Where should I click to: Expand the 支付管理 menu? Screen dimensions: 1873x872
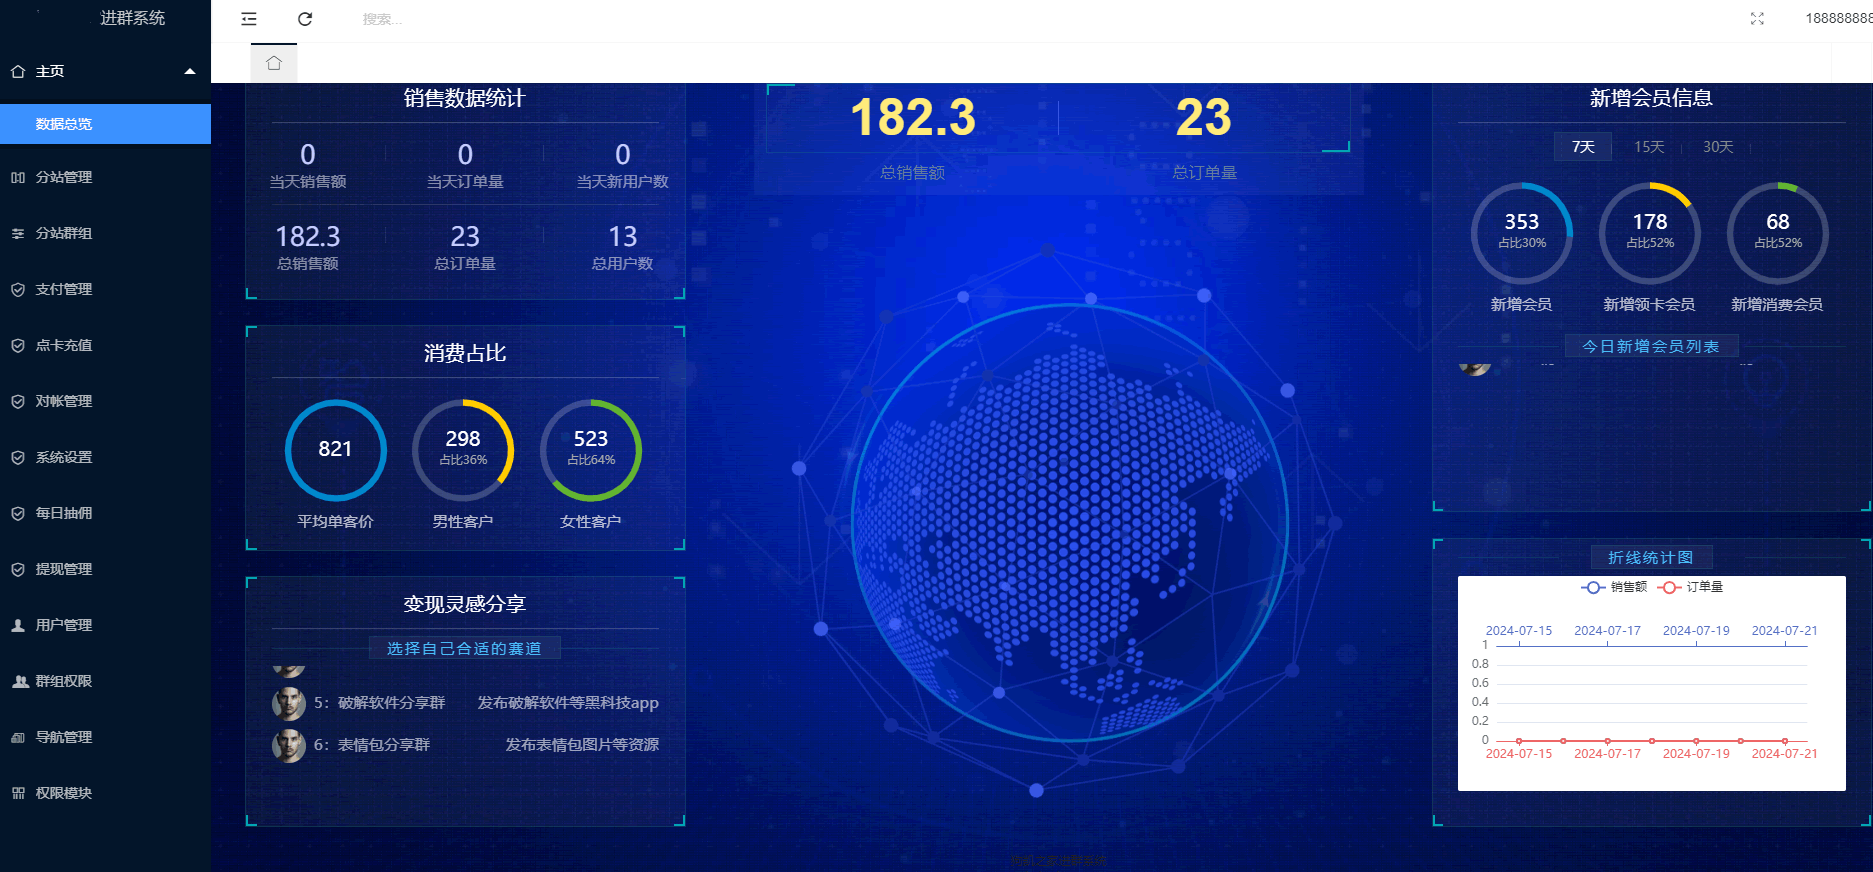(64, 289)
